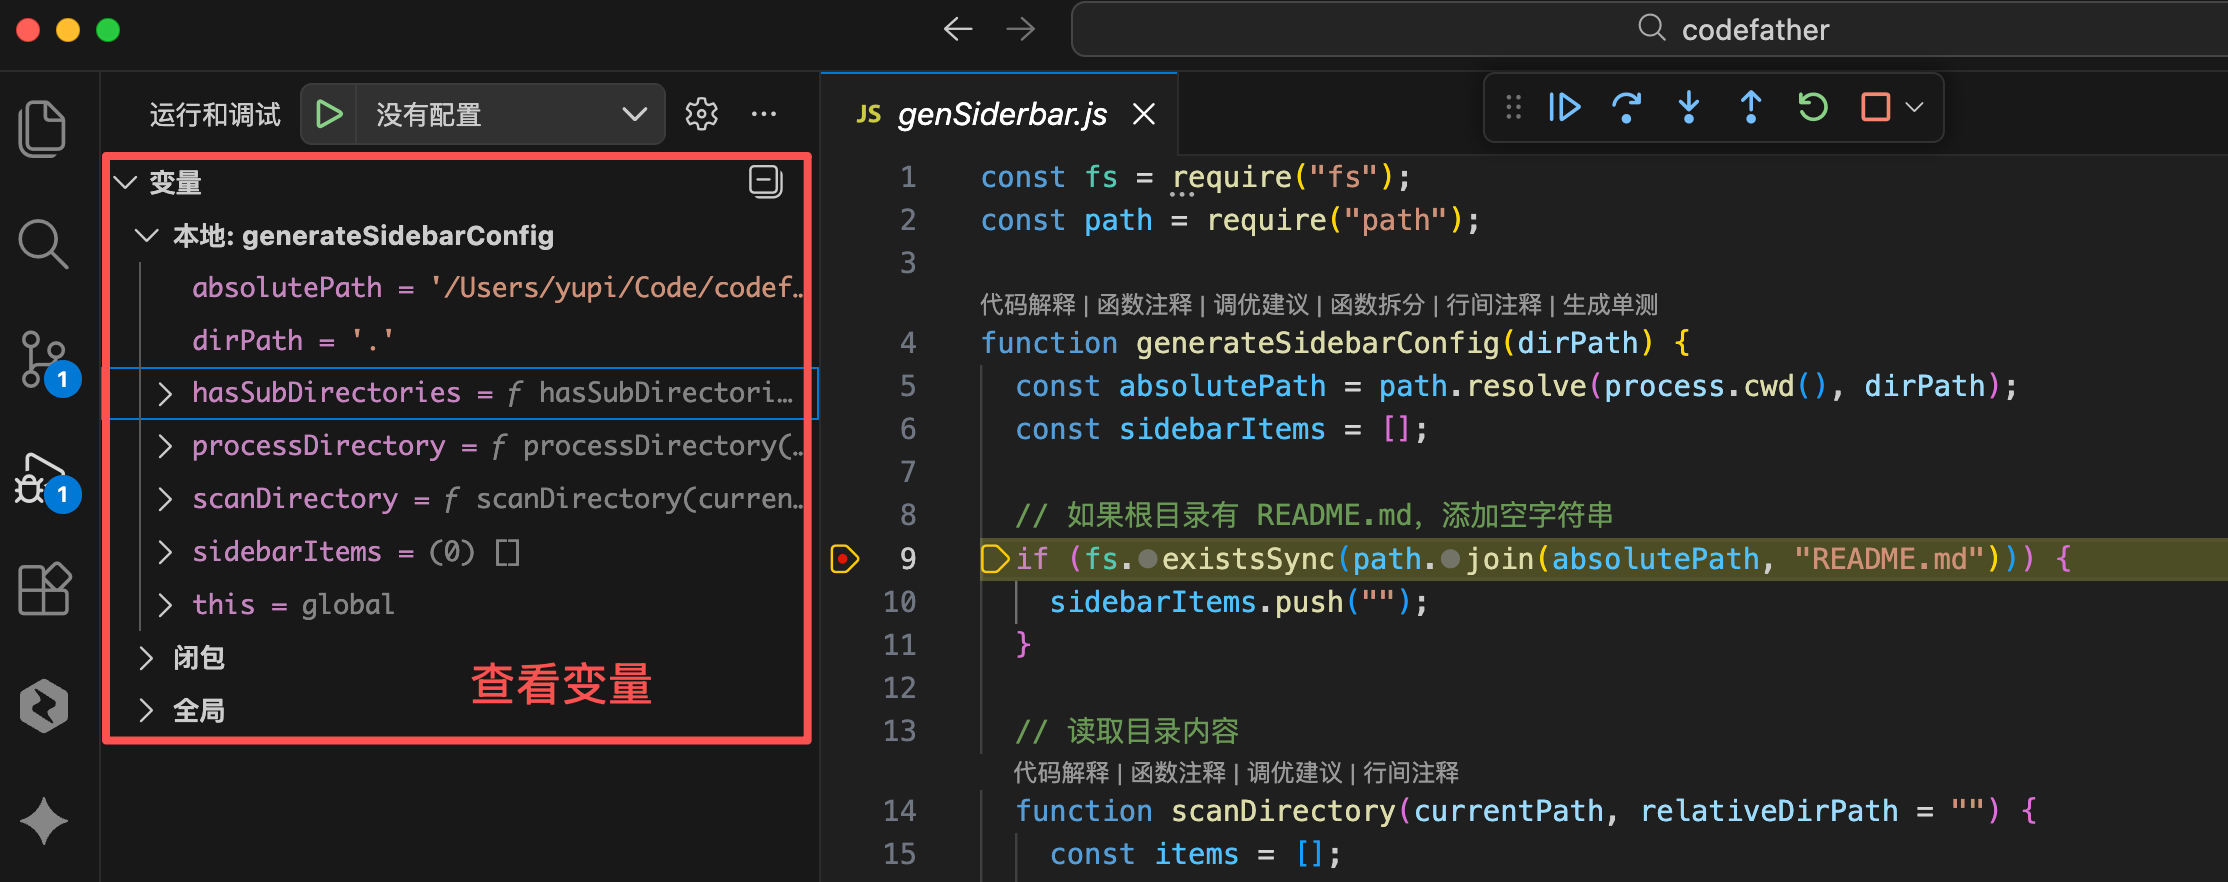
Task: Stop the debugging session
Action: (x=1875, y=107)
